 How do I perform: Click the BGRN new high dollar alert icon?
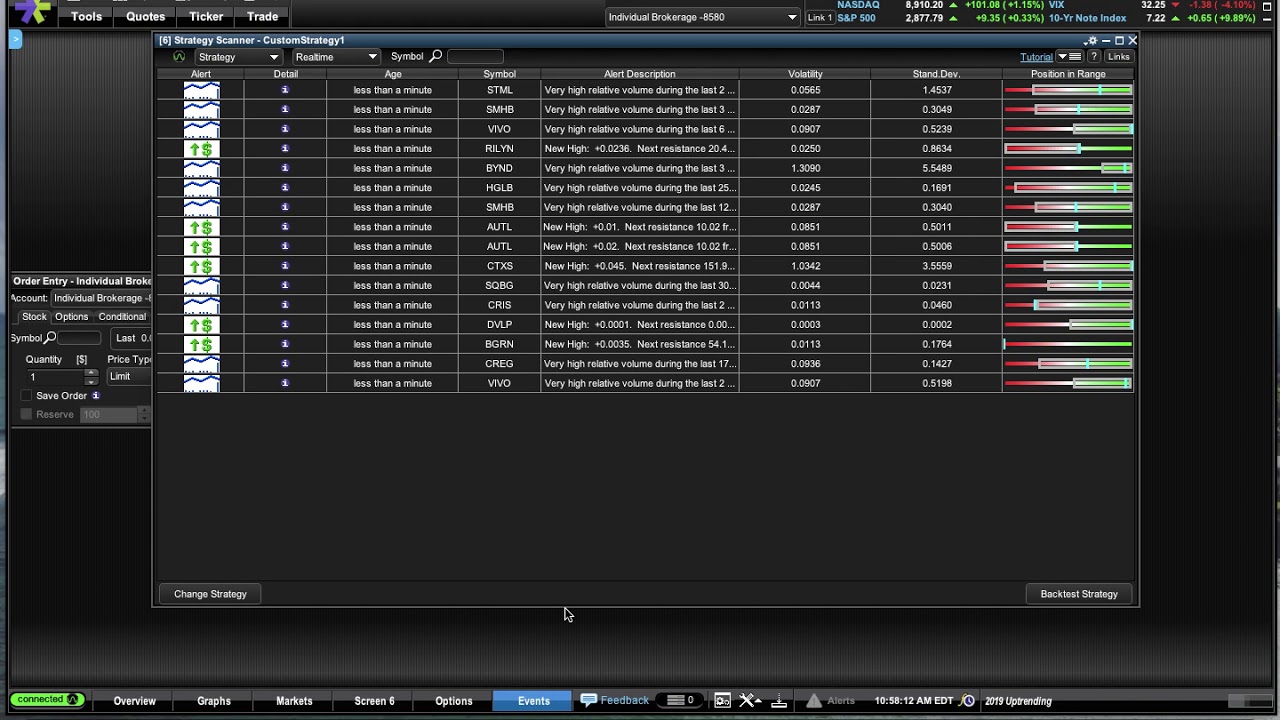pyautogui.click(x=201, y=344)
